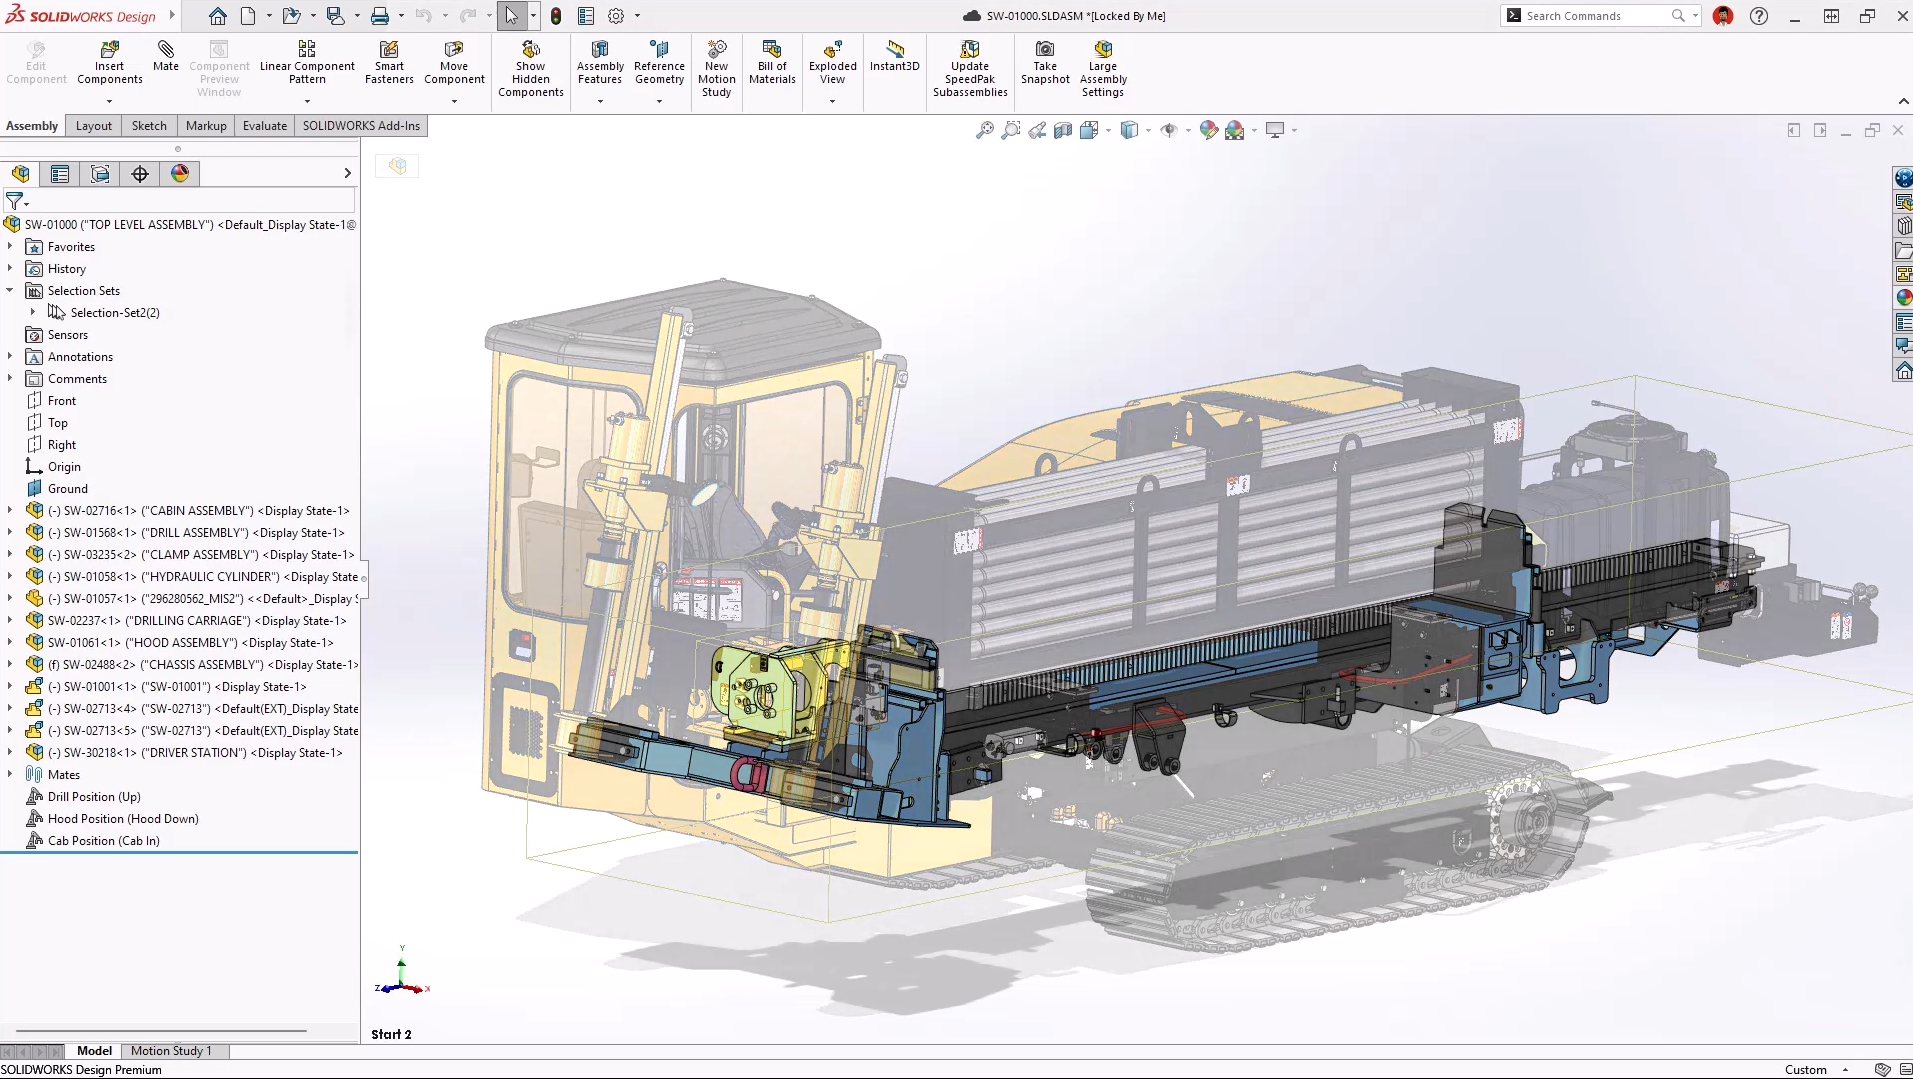Activate the Move Component tool
Image resolution: width=1913 pixels, height=1079 pixels.
click(x=454, y=60)
